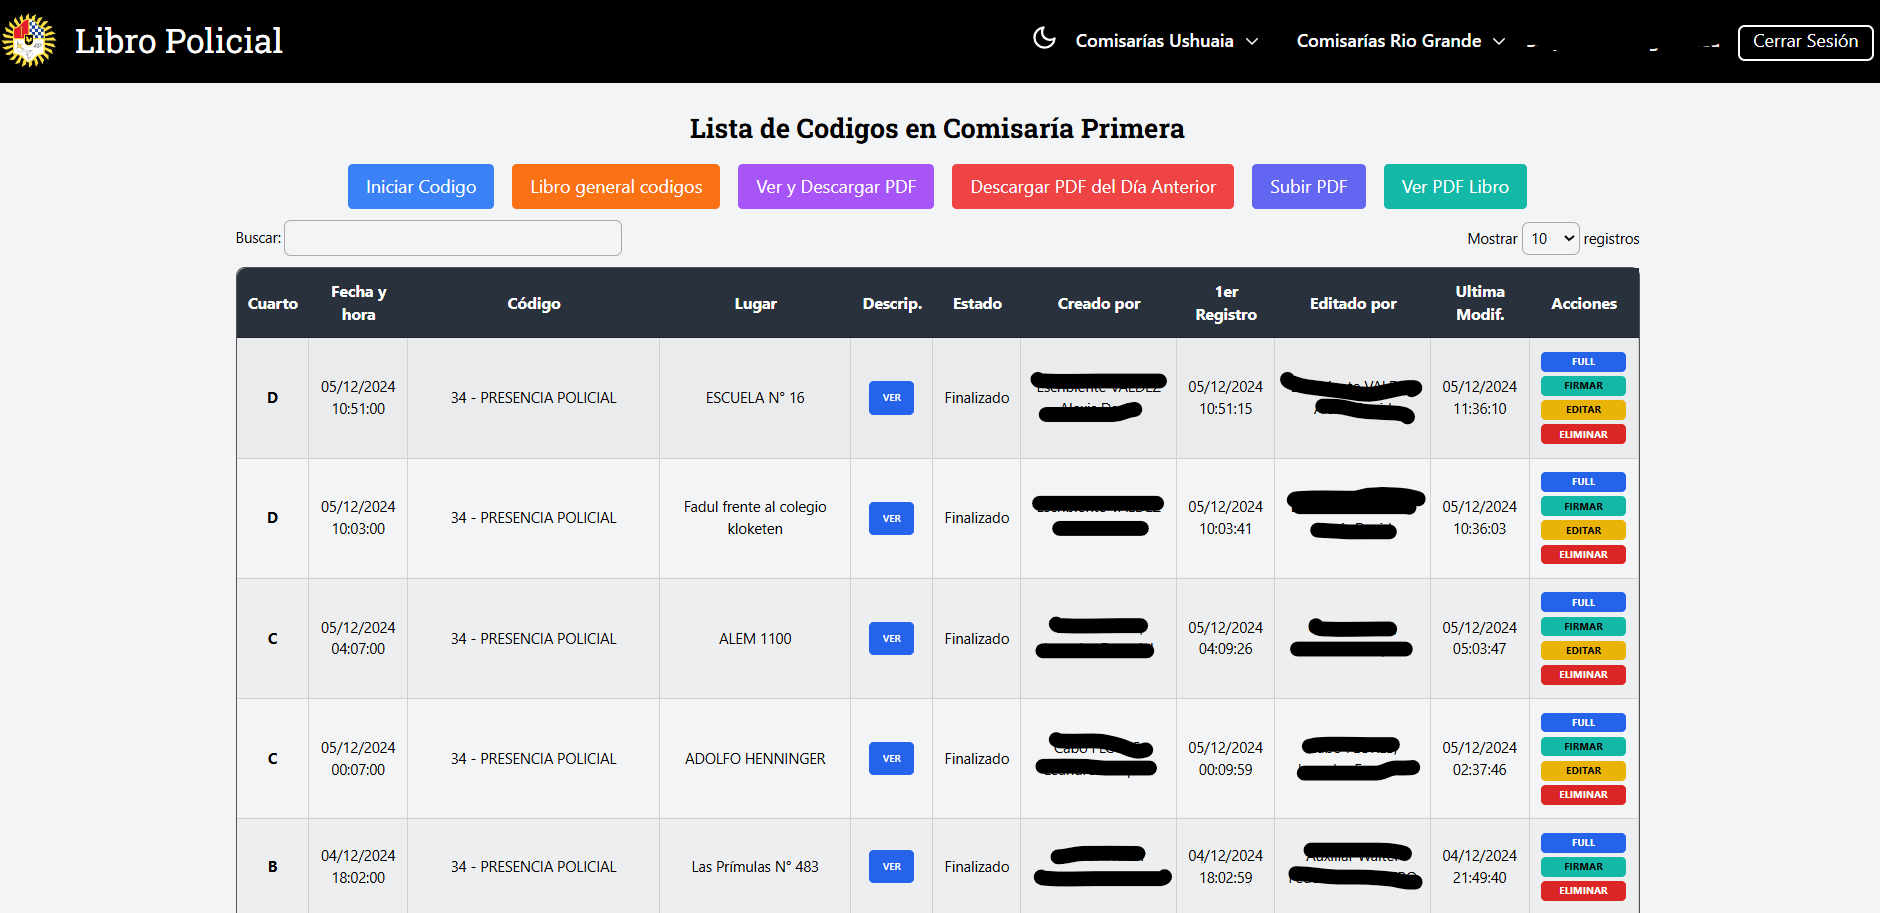View description for ESCUELA N° 16 row
1880x913 pixels.
[x=891, y=398]
